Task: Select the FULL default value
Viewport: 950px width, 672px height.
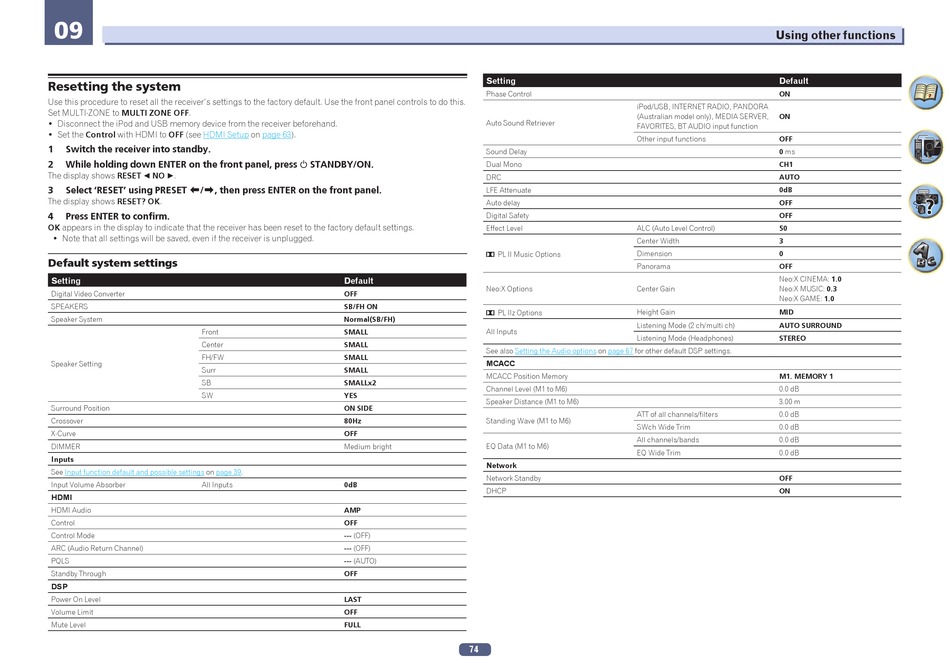Action: 352,625
